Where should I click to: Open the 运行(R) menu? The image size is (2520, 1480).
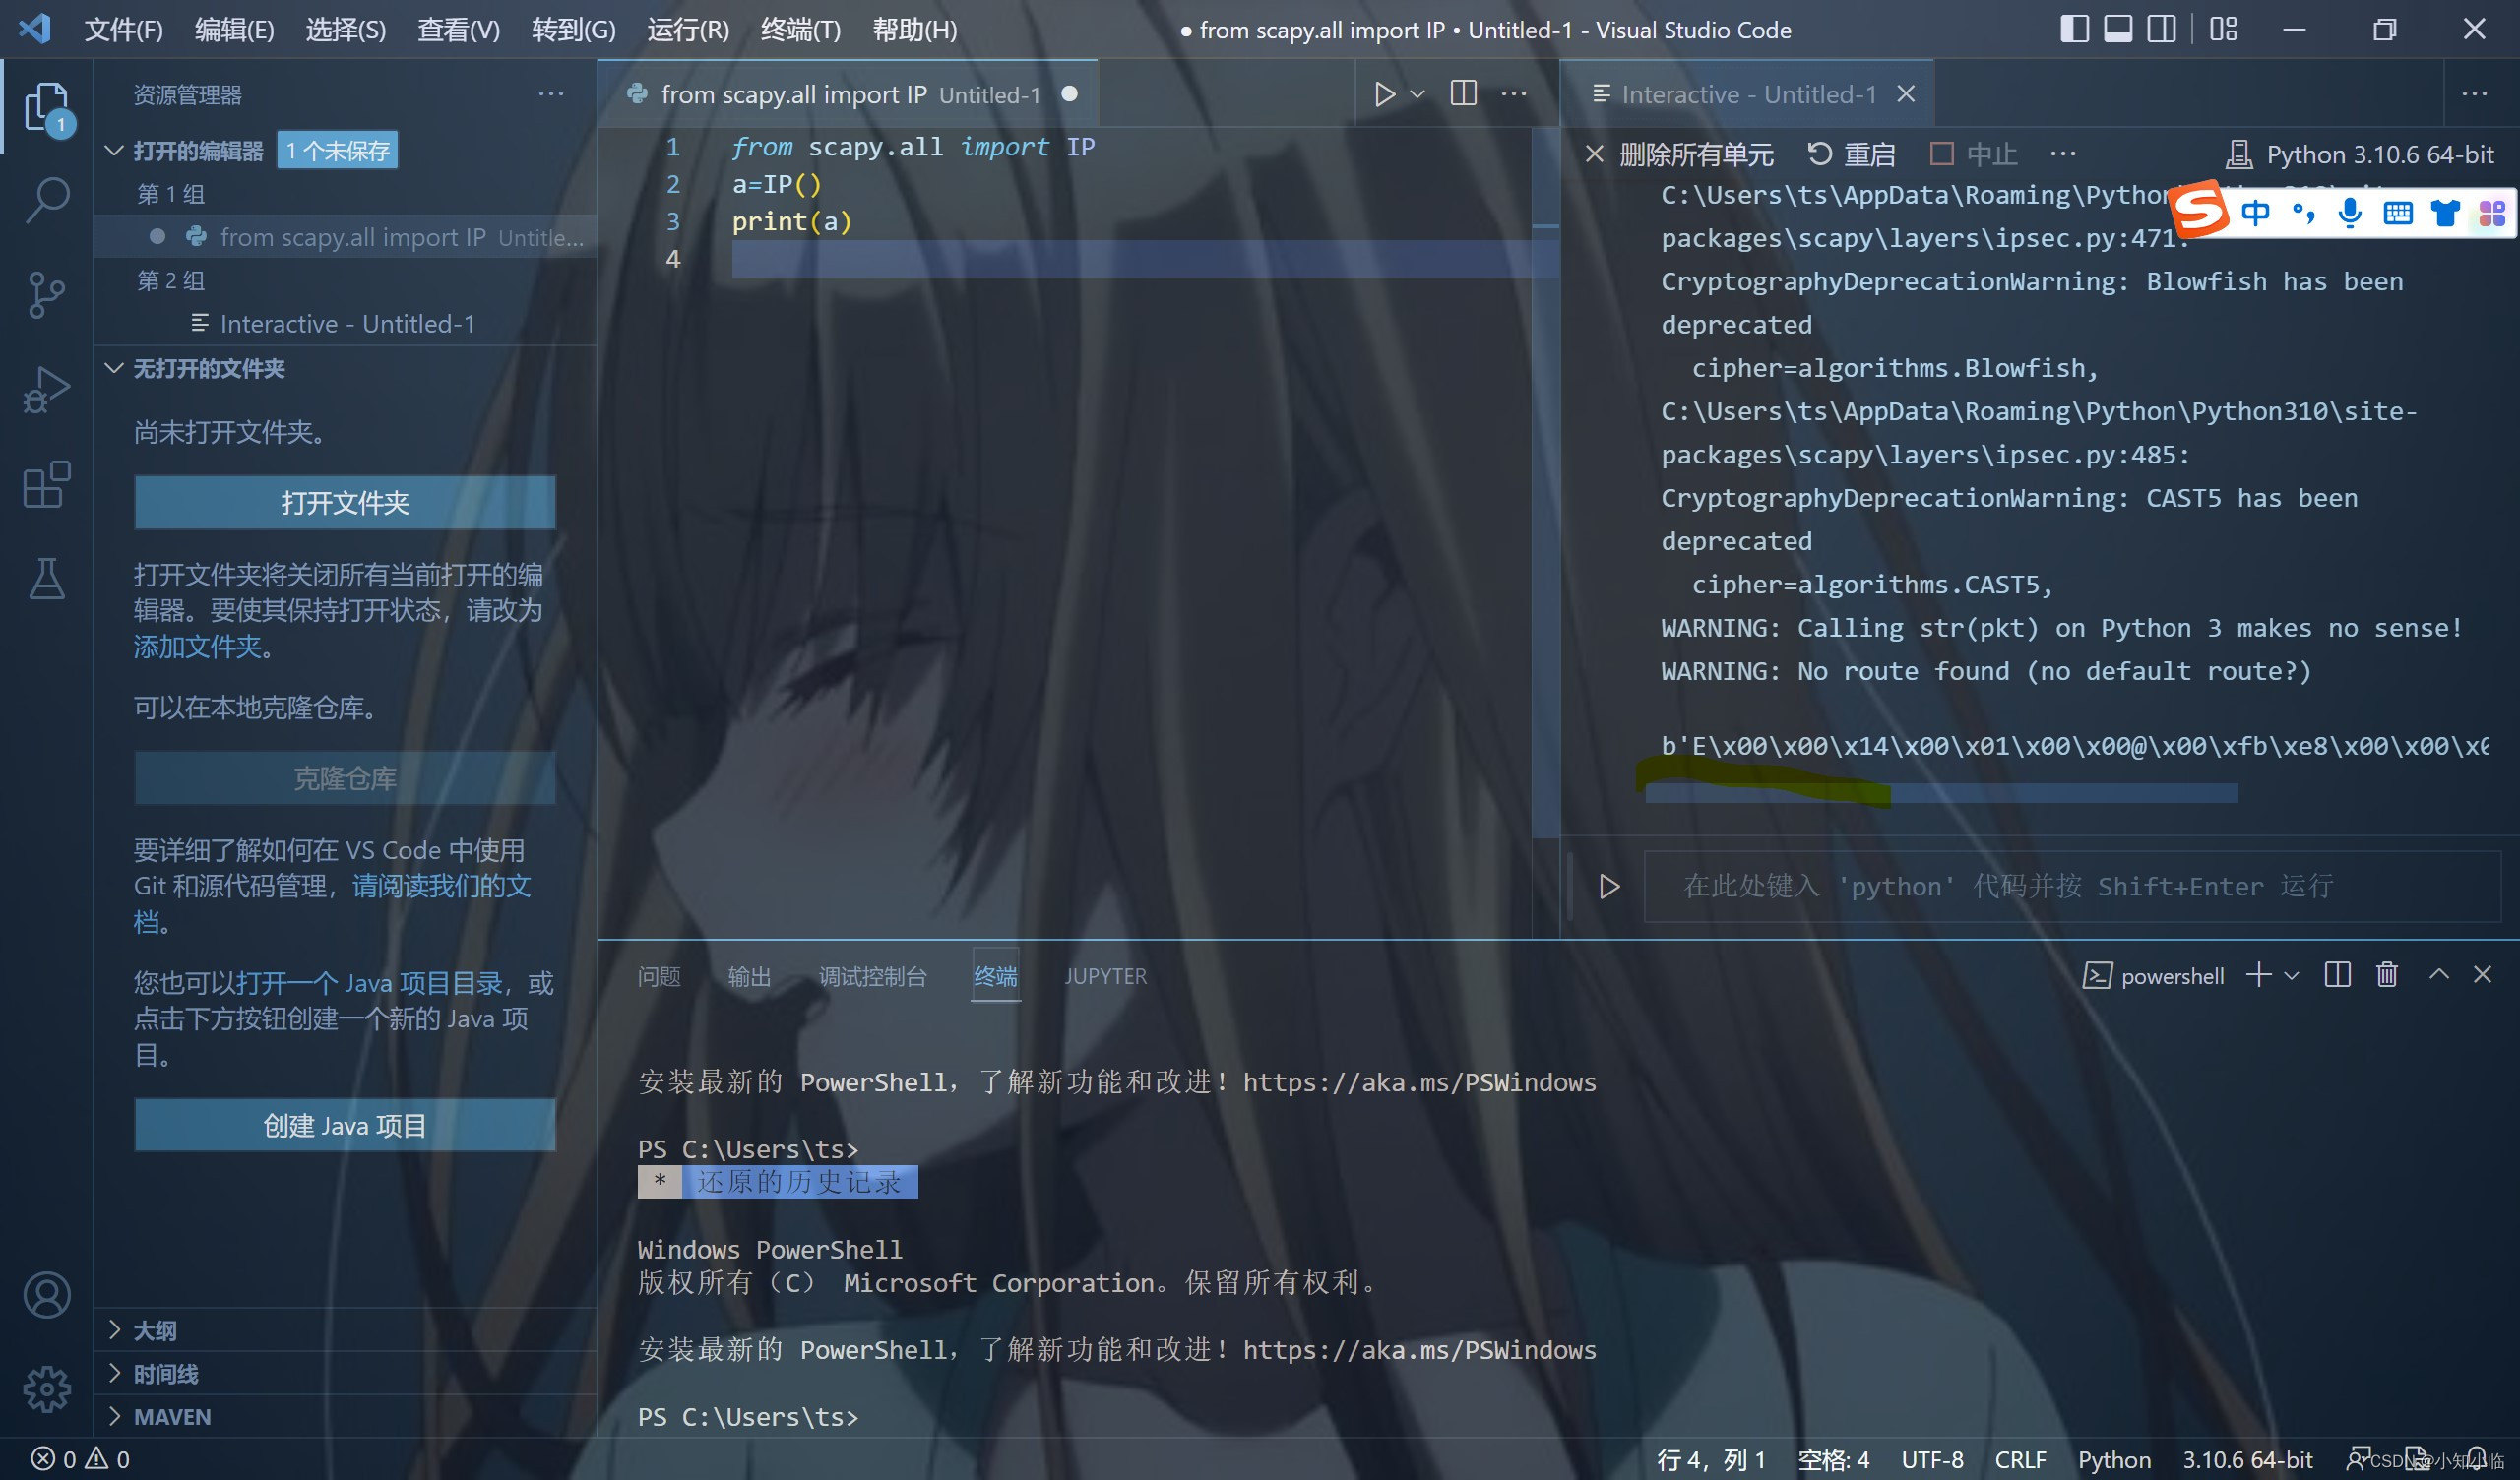[x=687, y=29]
